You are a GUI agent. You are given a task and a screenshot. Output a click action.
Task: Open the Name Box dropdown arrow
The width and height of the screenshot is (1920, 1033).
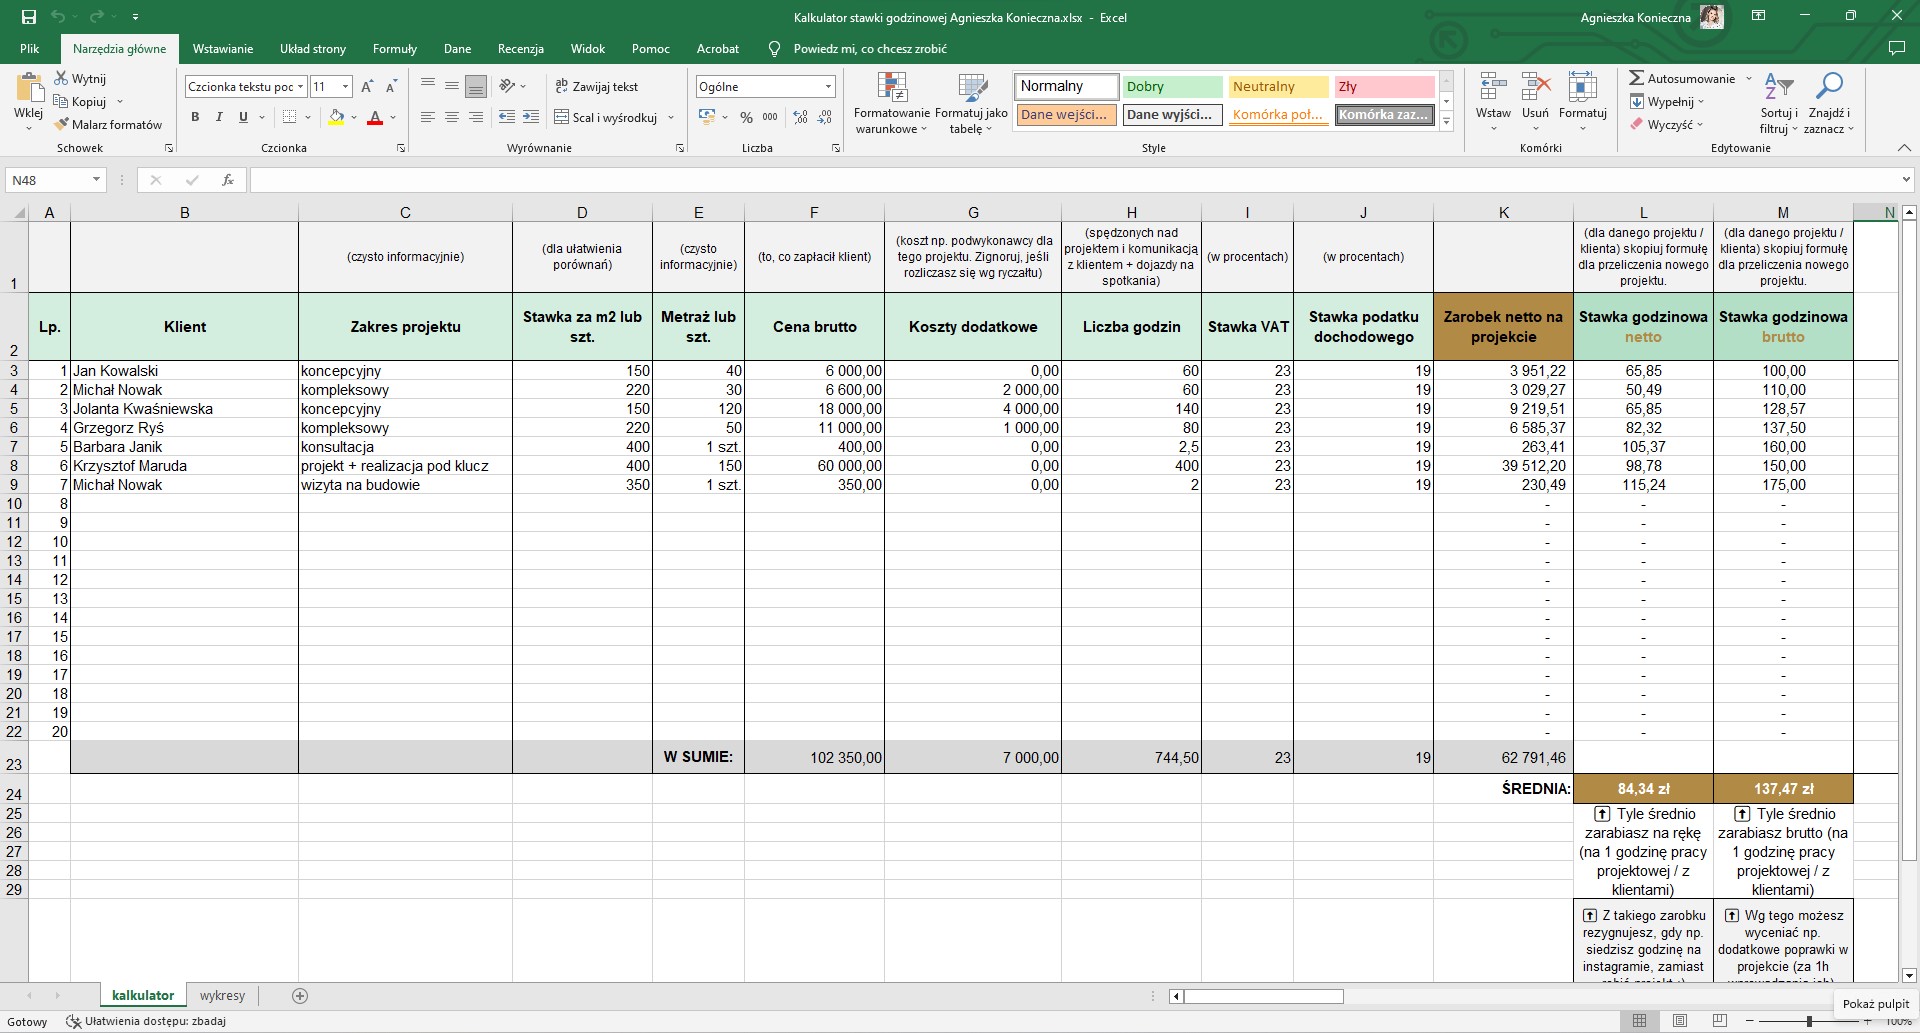(96, 180)
